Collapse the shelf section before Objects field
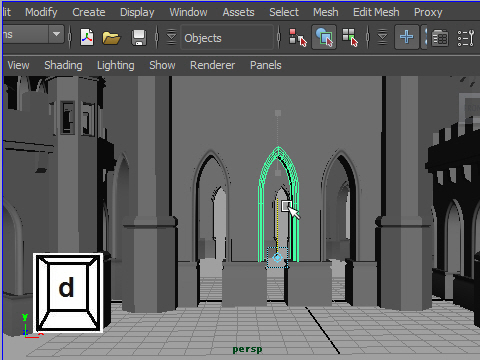 [171, 37]
